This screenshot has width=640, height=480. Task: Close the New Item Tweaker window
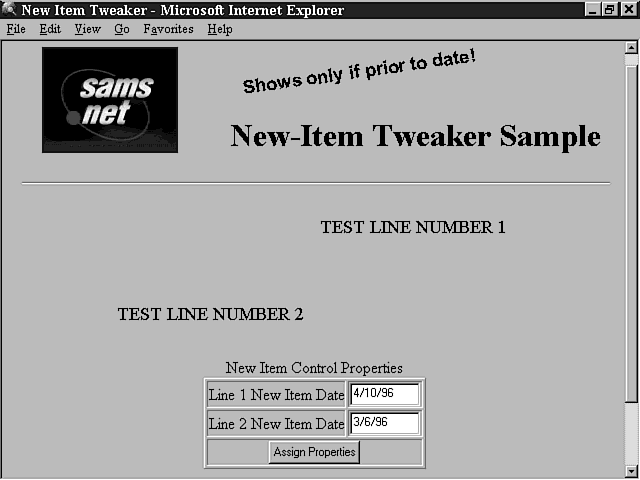click(x=627, y=10)
